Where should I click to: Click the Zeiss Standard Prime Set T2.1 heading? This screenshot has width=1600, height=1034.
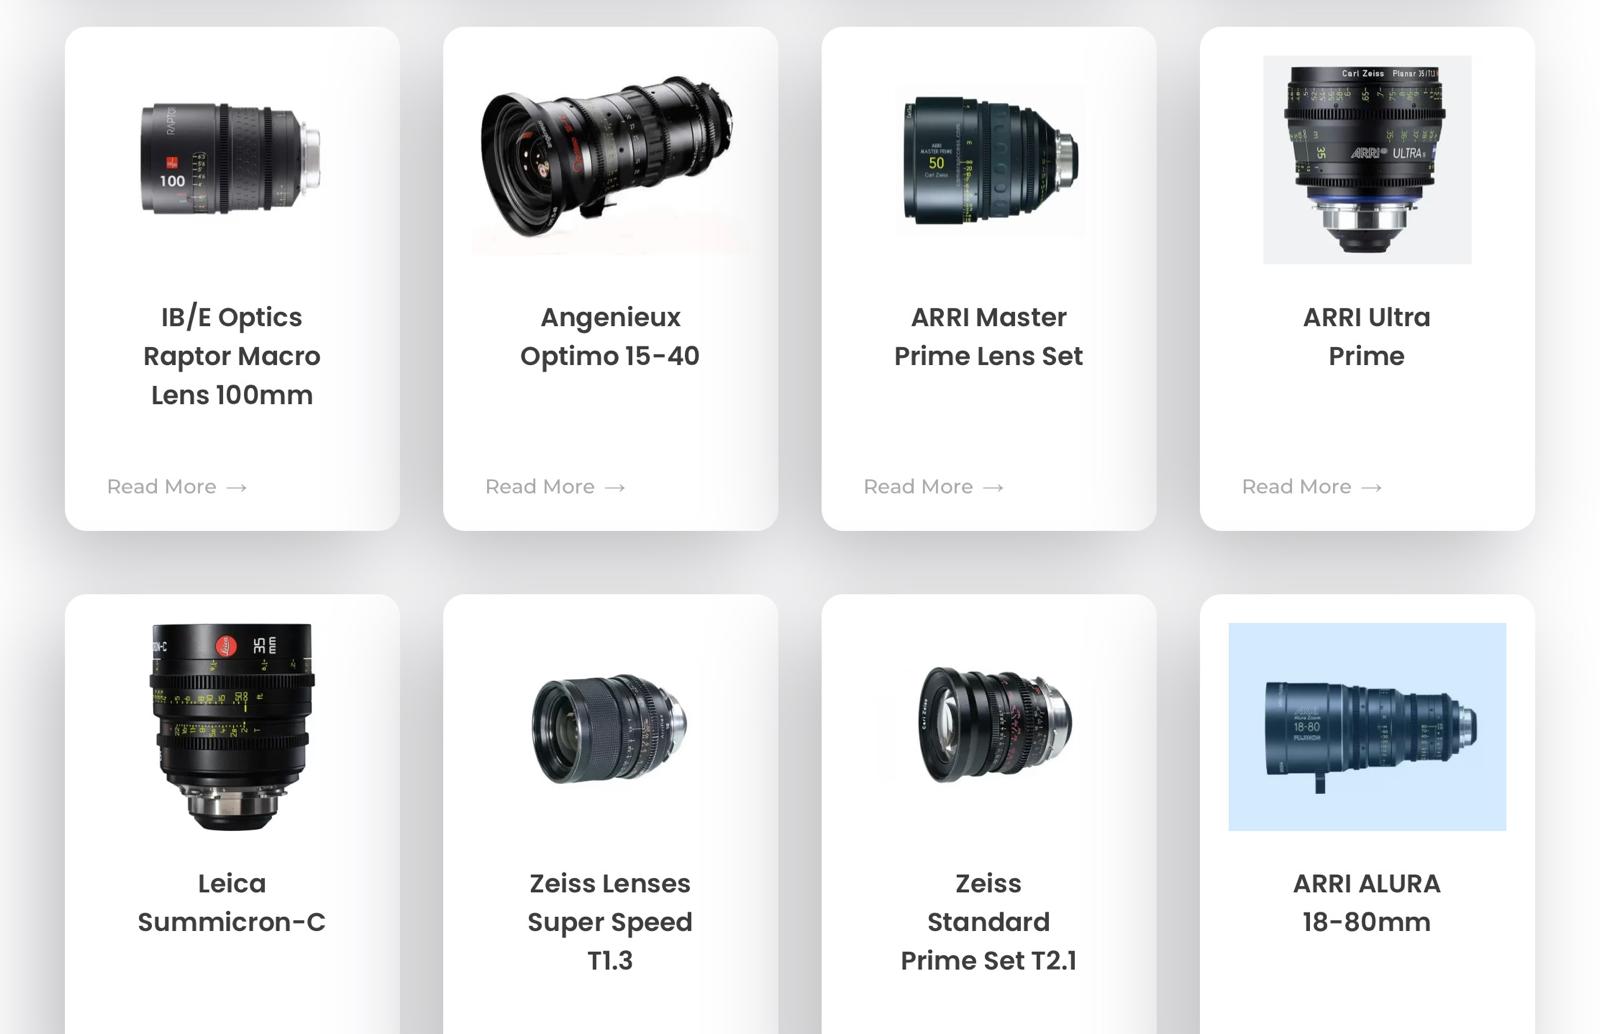(989, 922)
